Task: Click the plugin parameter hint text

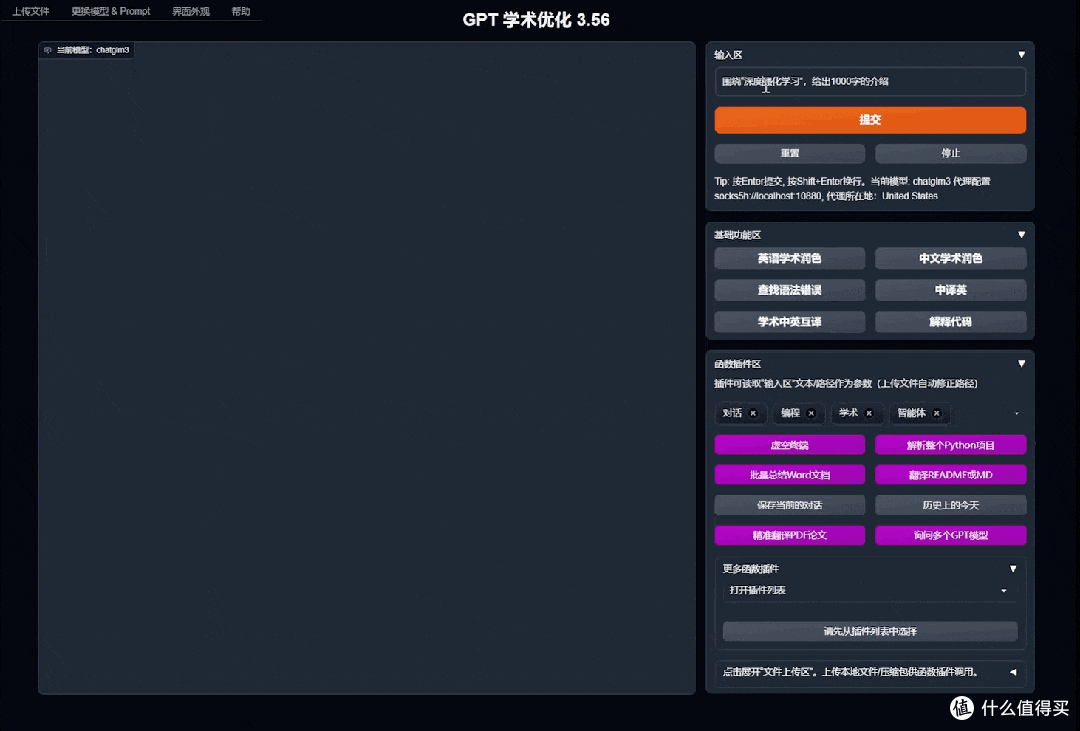Action: click(x=846, y=384)
